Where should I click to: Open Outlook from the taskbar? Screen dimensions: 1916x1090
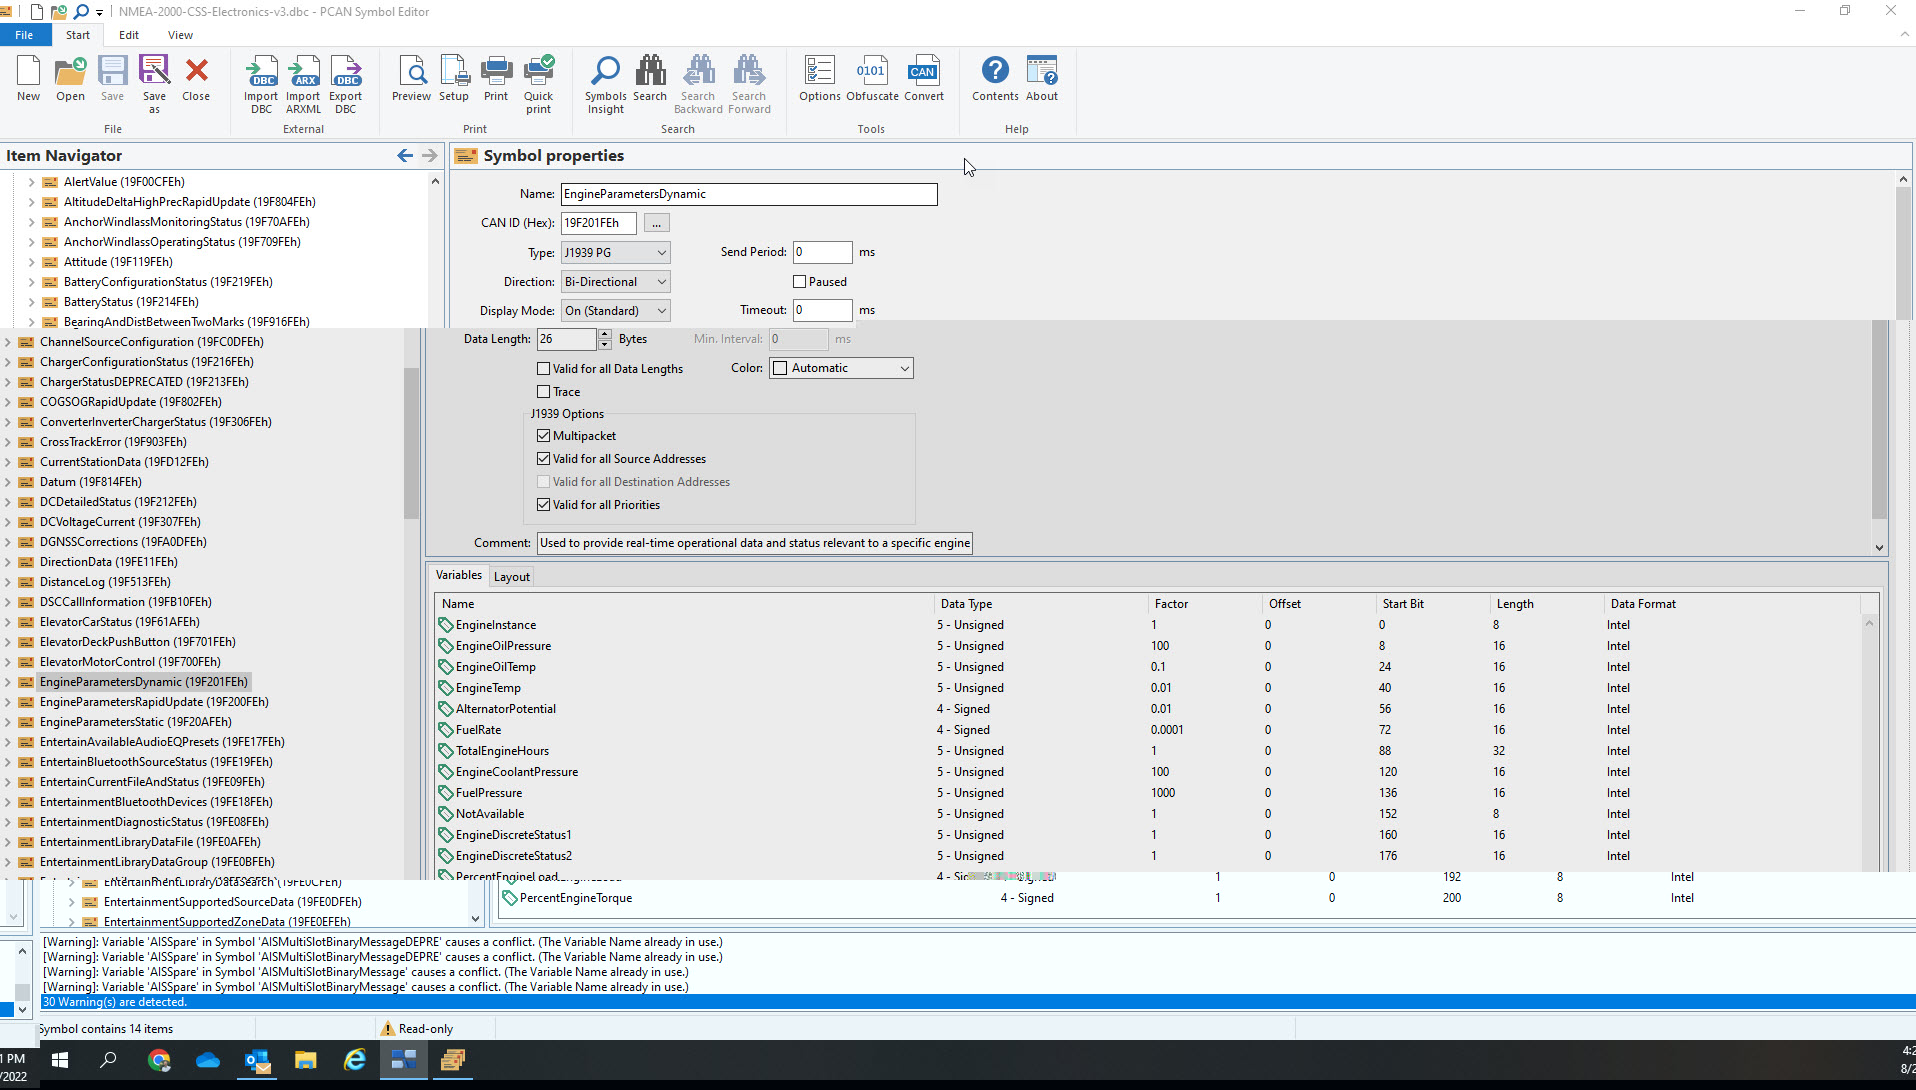[257, 1060]
